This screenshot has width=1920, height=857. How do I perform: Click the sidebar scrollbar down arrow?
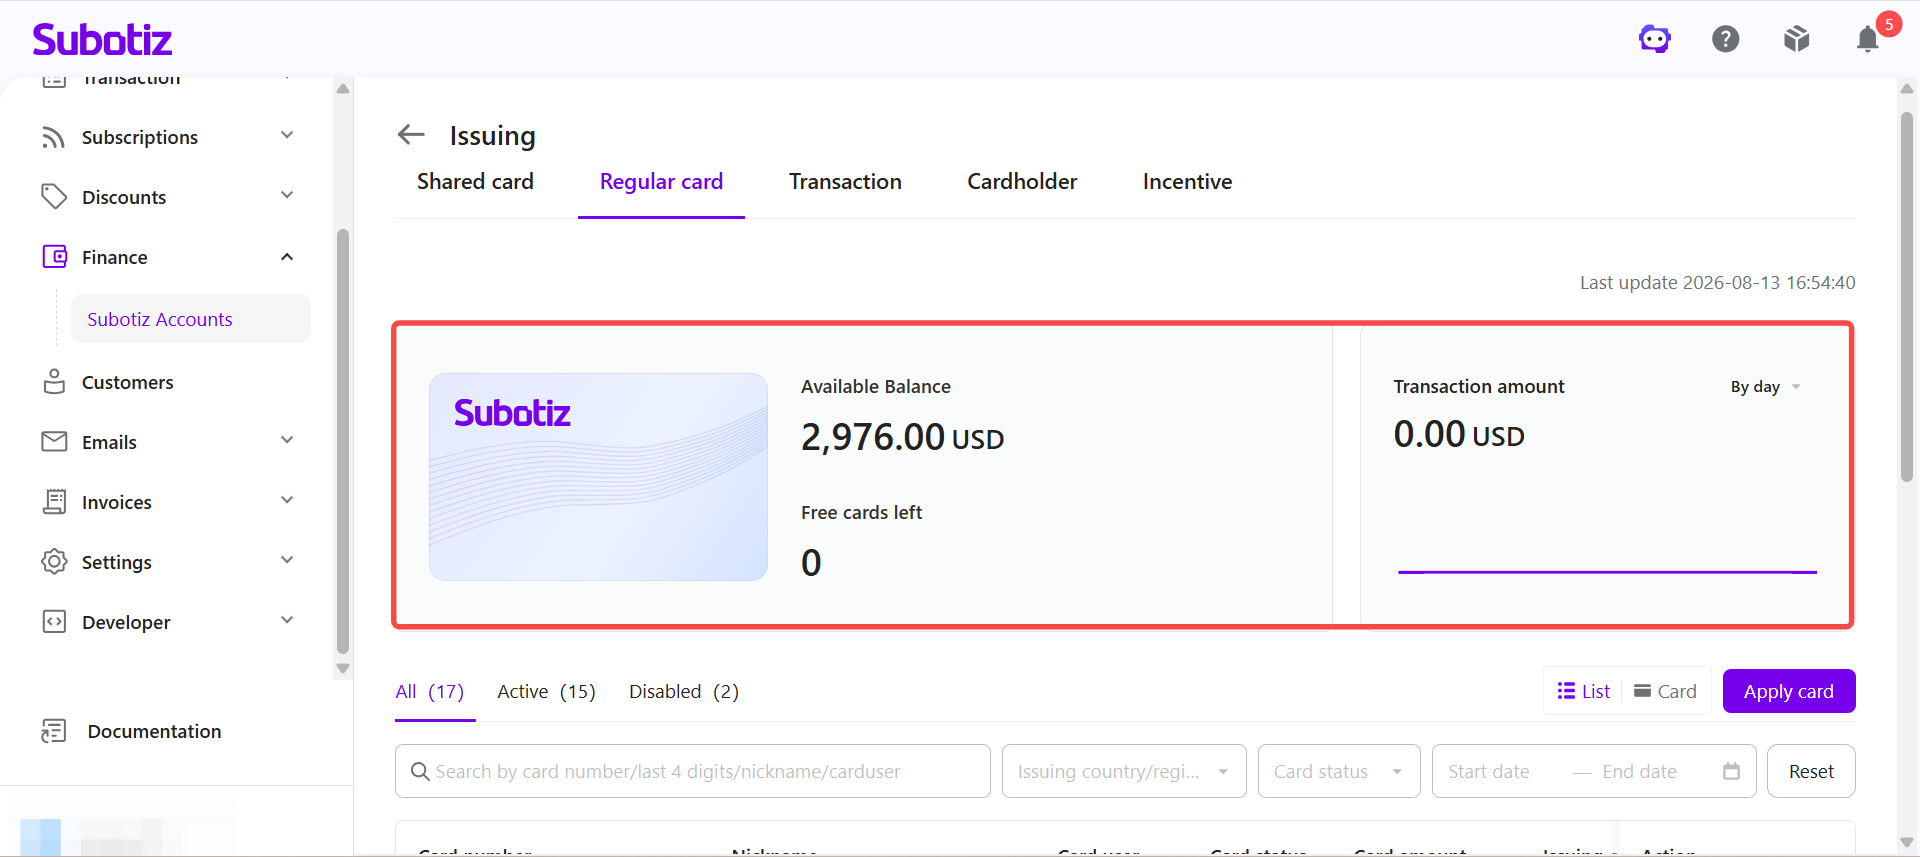tap(343, 668)
